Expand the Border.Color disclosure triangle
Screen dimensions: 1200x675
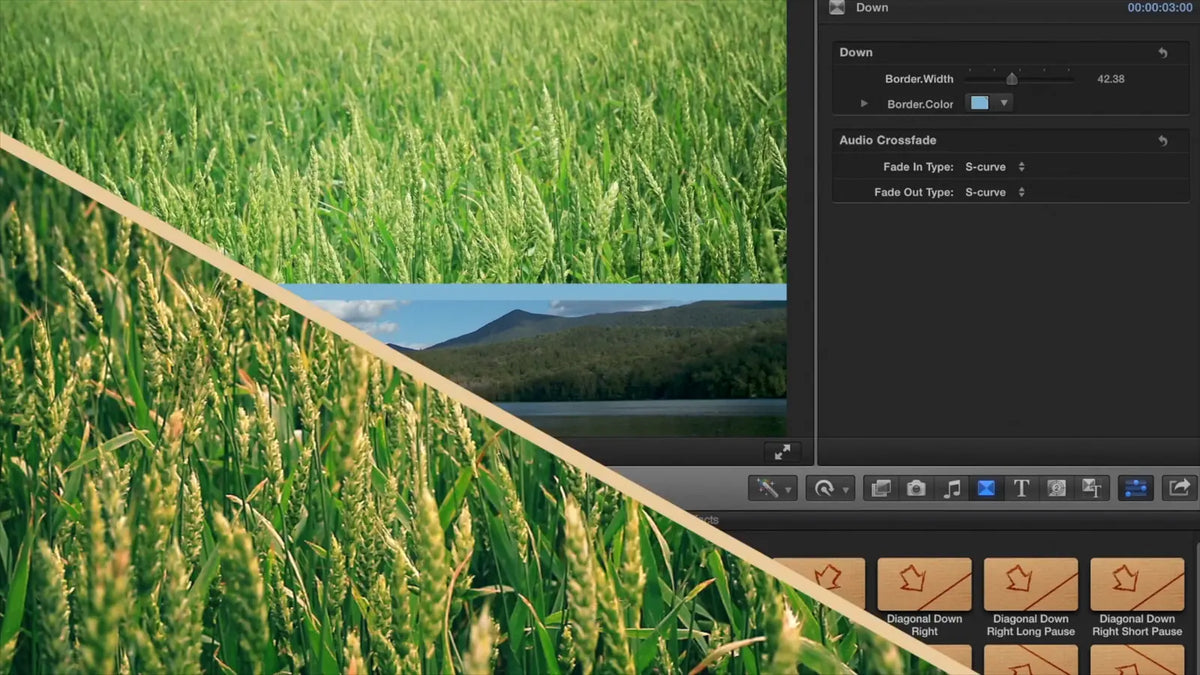(x=864, y=104)
